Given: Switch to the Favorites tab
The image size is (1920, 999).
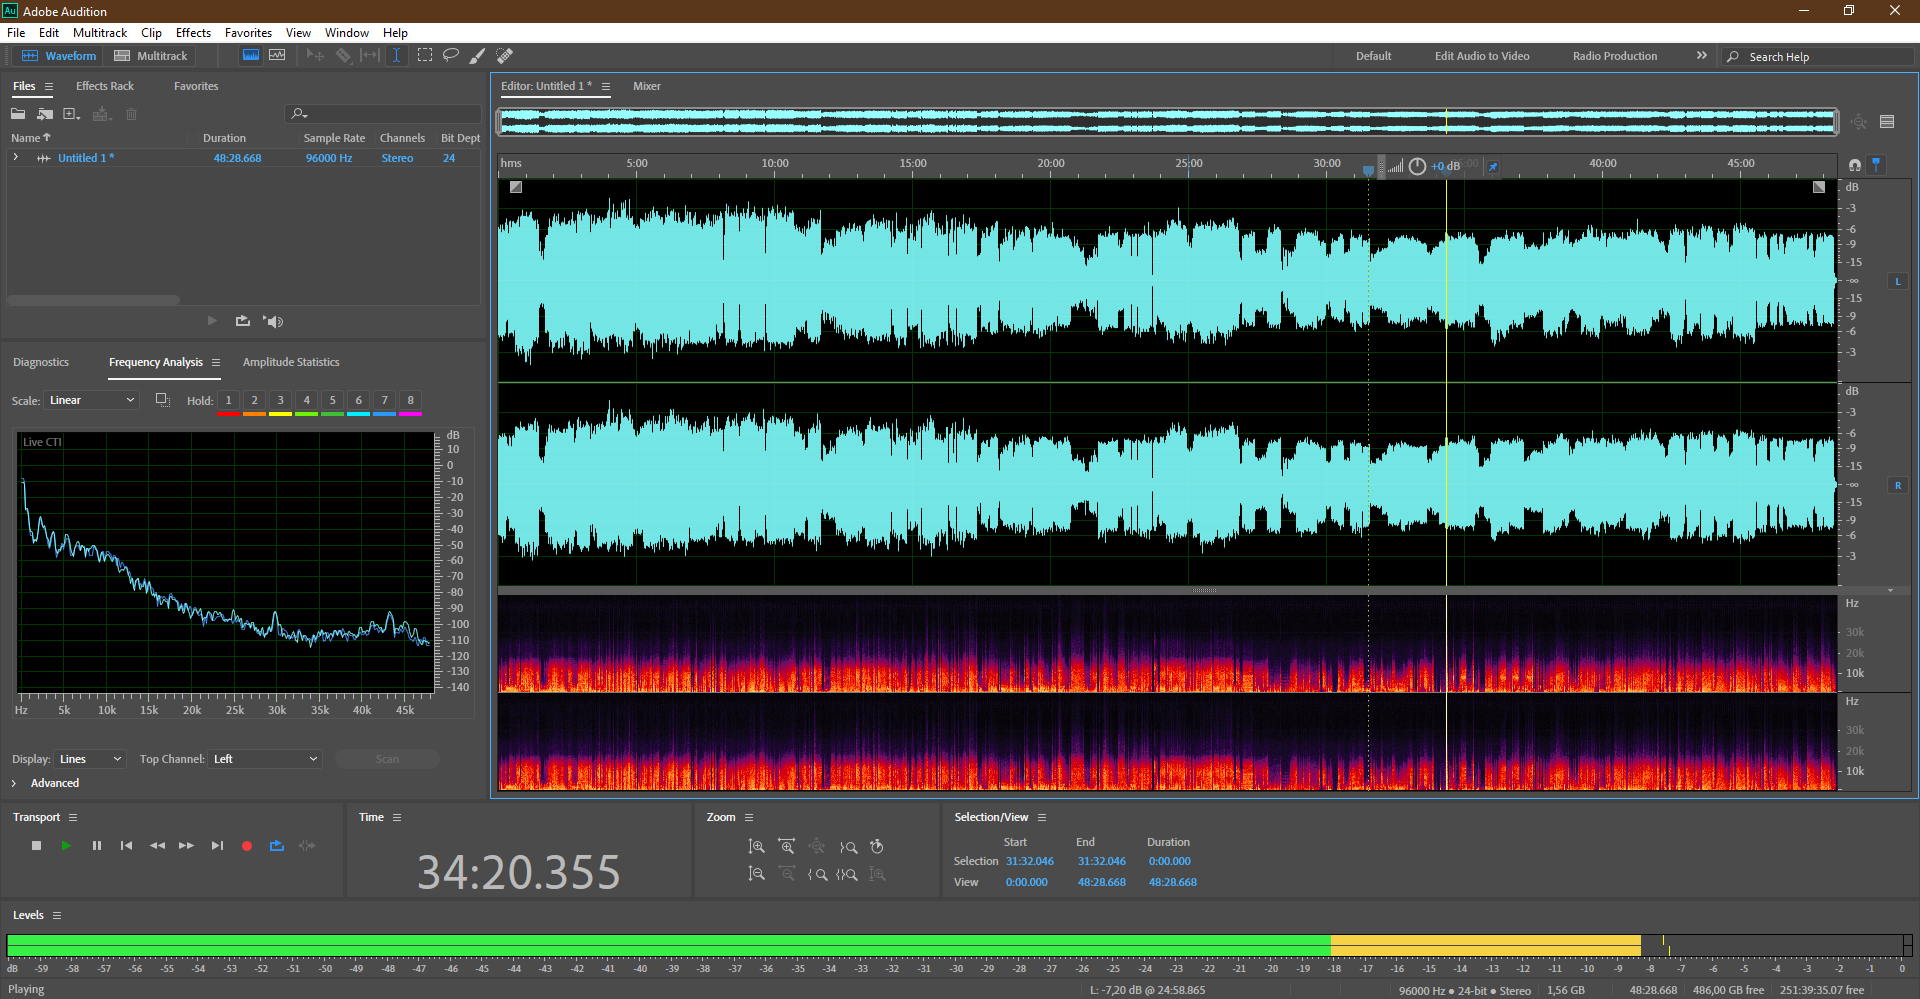Looking at the screenshot, I should 196,86.
